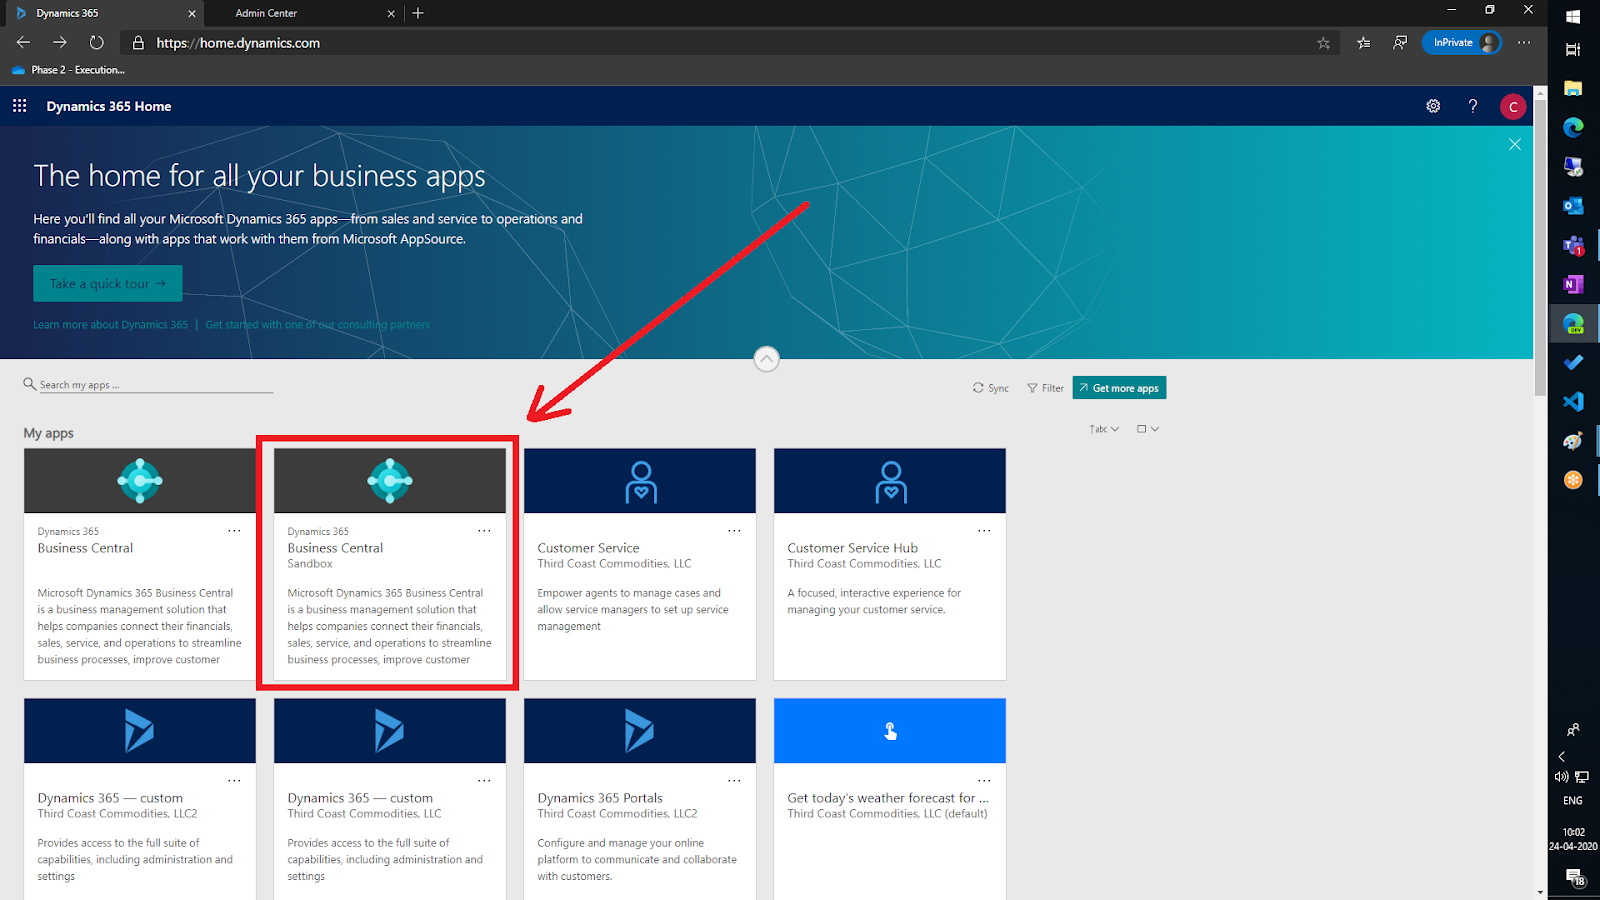This screenshot has height=900, width=1600.
Task: Click the Dynamics 365 Home header title
Action: pyautogui.click(x=109, y=106)
